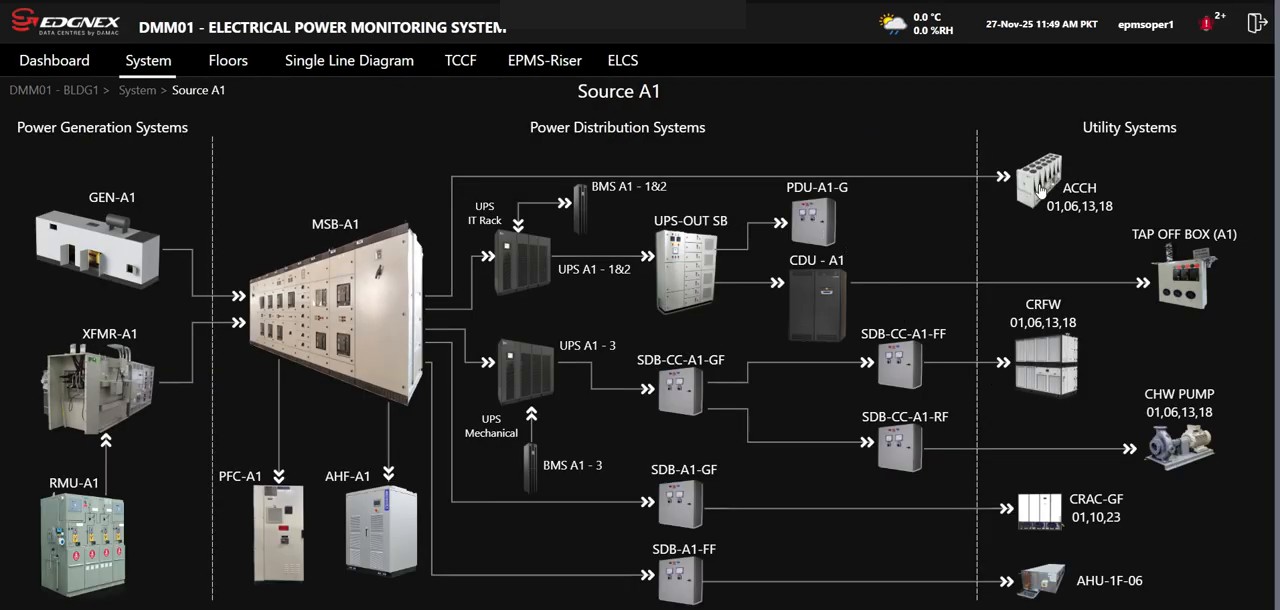Click the GEN-A1 generator icon
The height and width of the screenshot is (610, 1280).
tap(98, 248)
